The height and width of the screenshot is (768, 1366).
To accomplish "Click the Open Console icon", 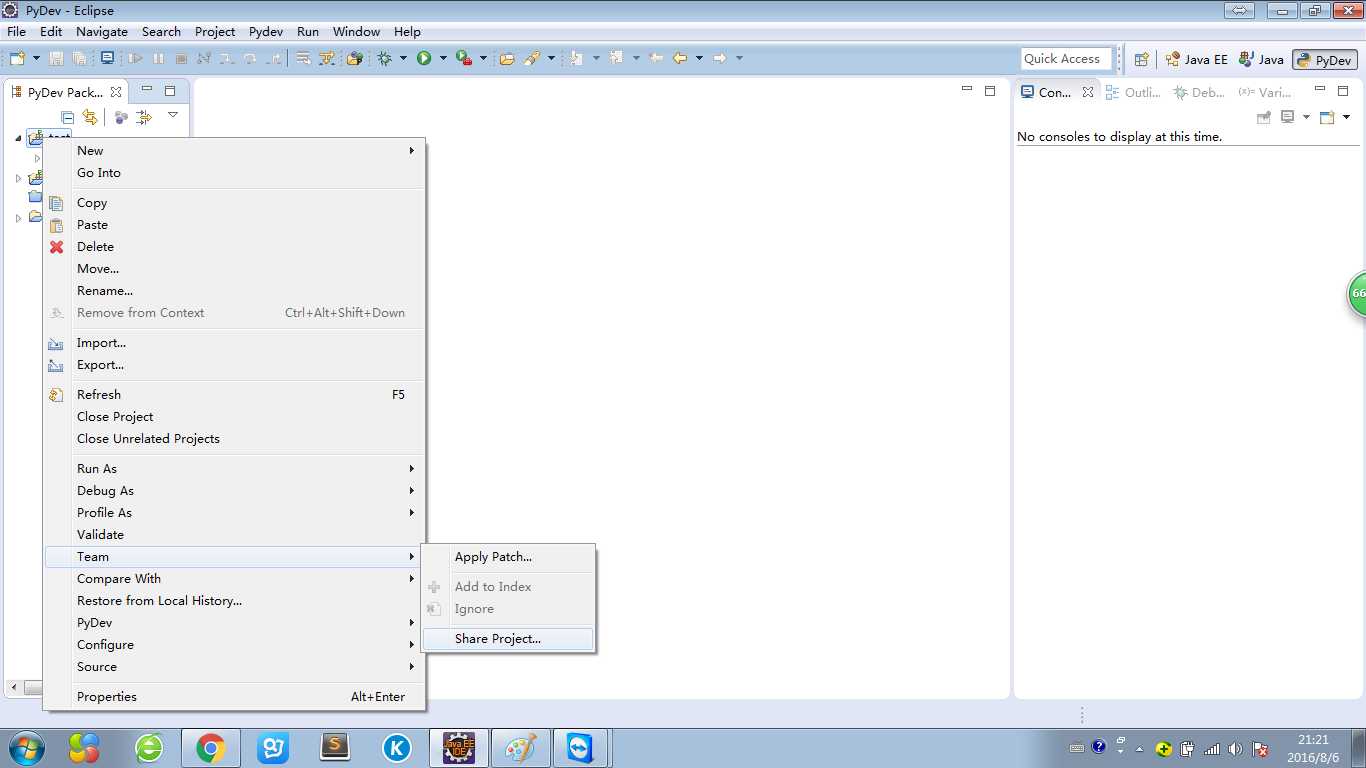I will point(1327,117).
